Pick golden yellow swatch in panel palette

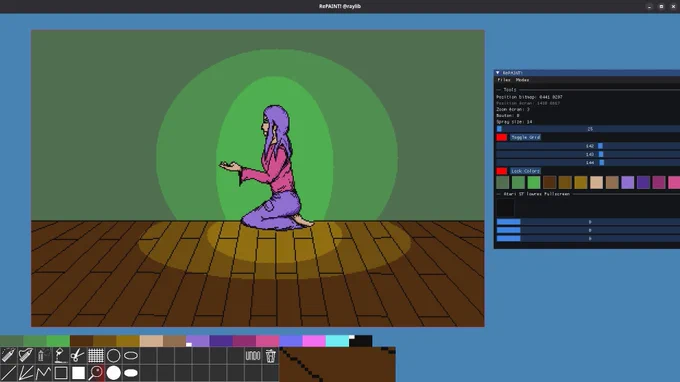tap(581, 183)
